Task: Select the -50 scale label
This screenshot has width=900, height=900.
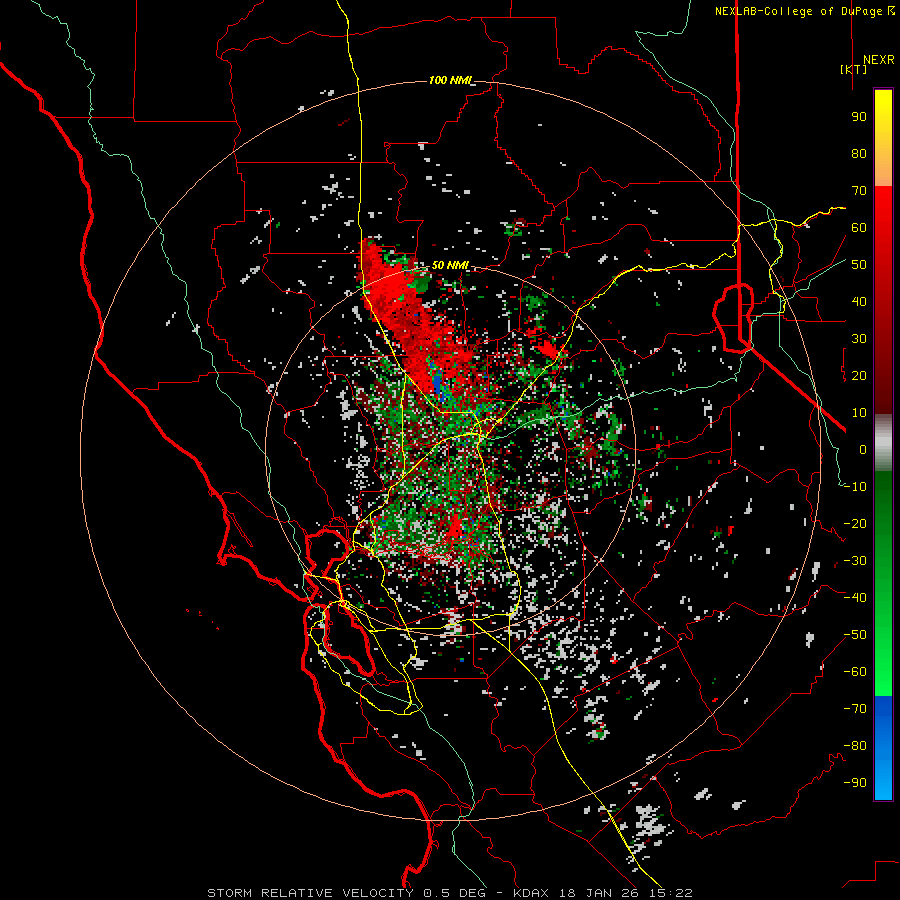Action: pos(855,635)
